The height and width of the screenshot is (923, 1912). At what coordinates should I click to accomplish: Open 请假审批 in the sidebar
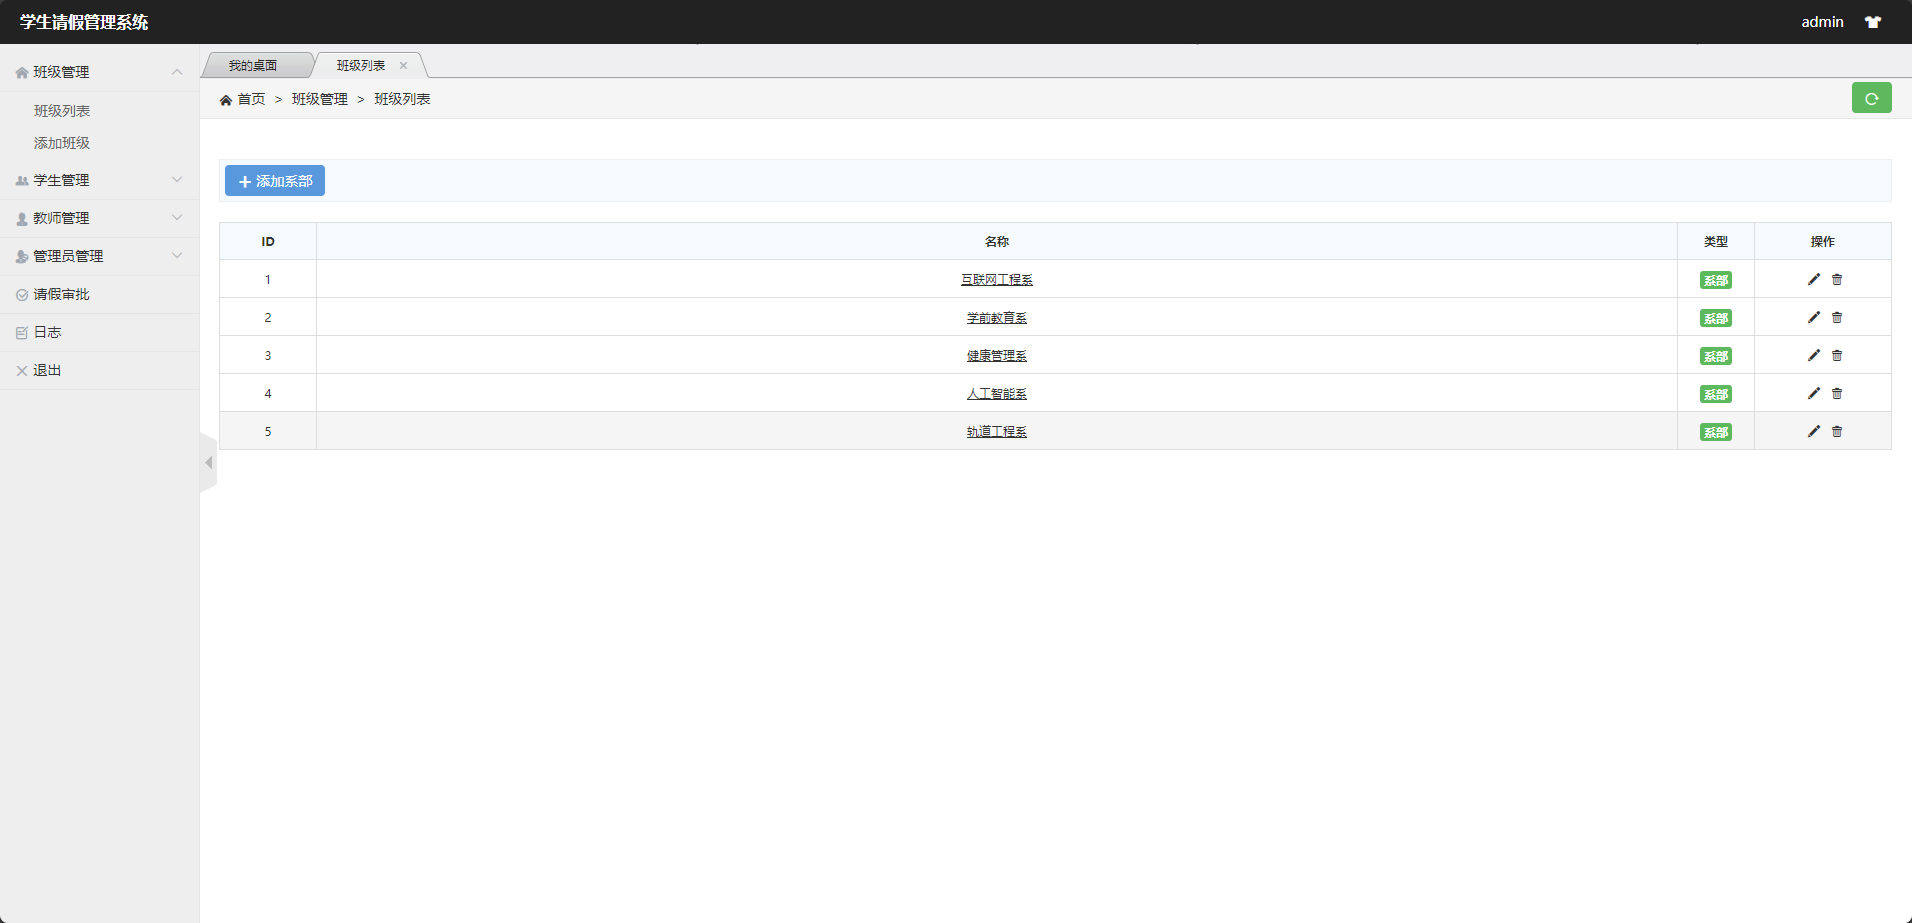tap(61, 294)
